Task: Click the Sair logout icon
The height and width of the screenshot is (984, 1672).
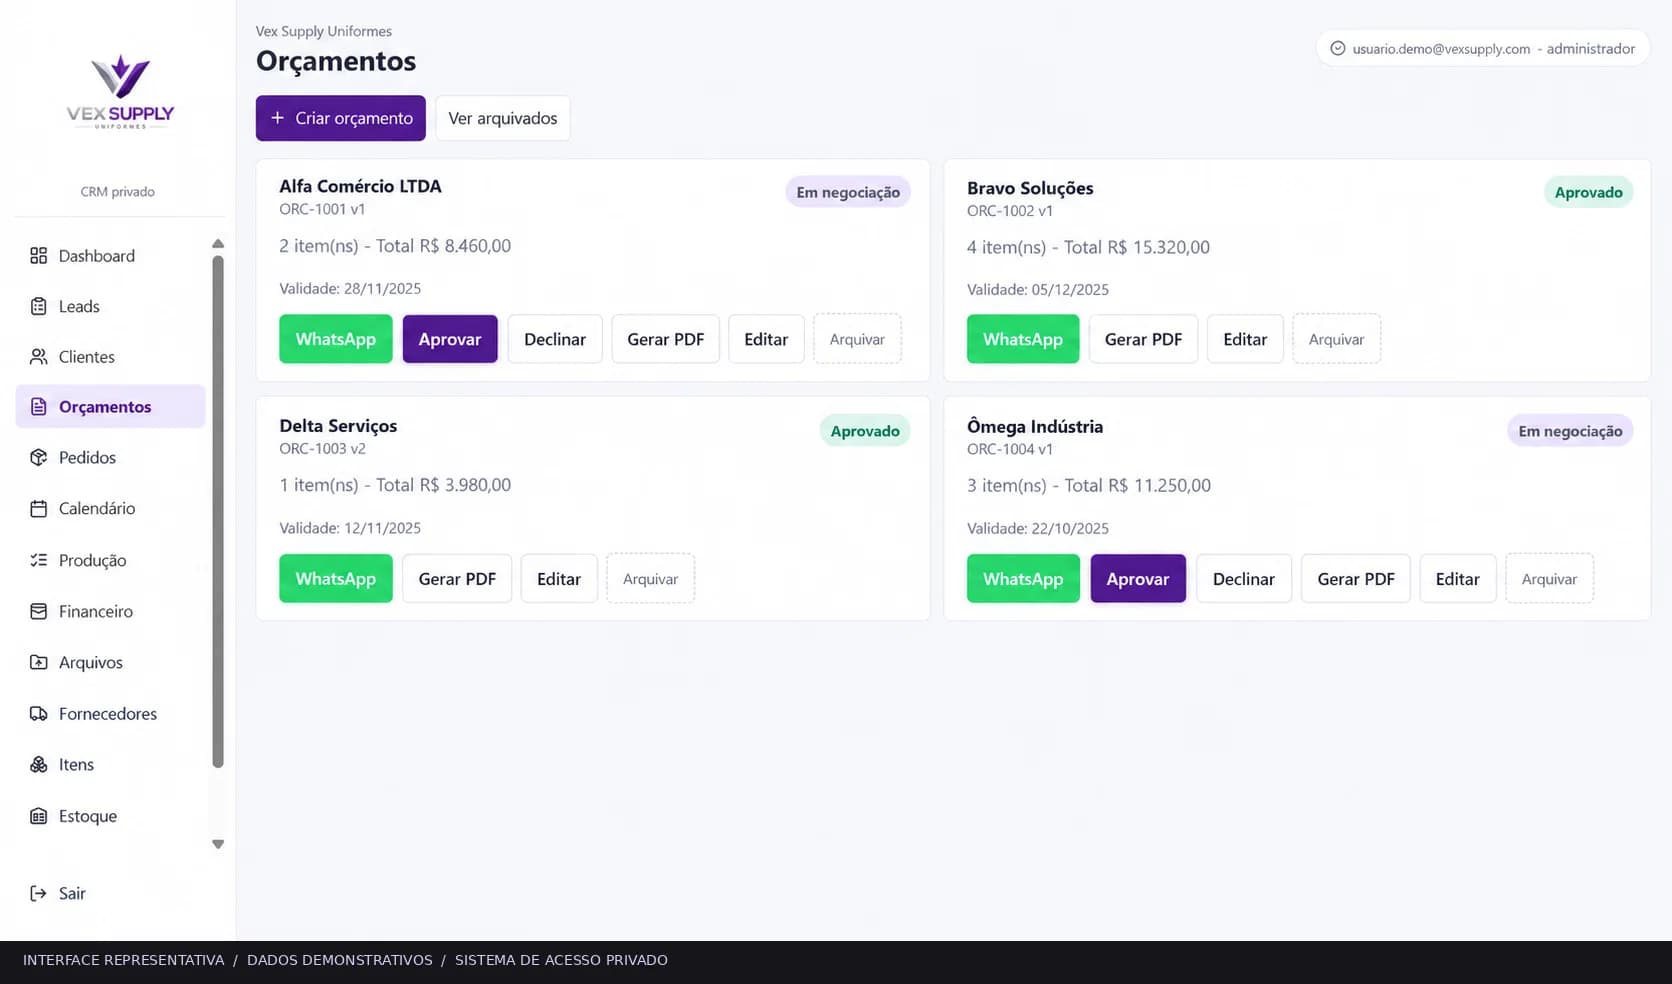Action: (x=39, y=894)
